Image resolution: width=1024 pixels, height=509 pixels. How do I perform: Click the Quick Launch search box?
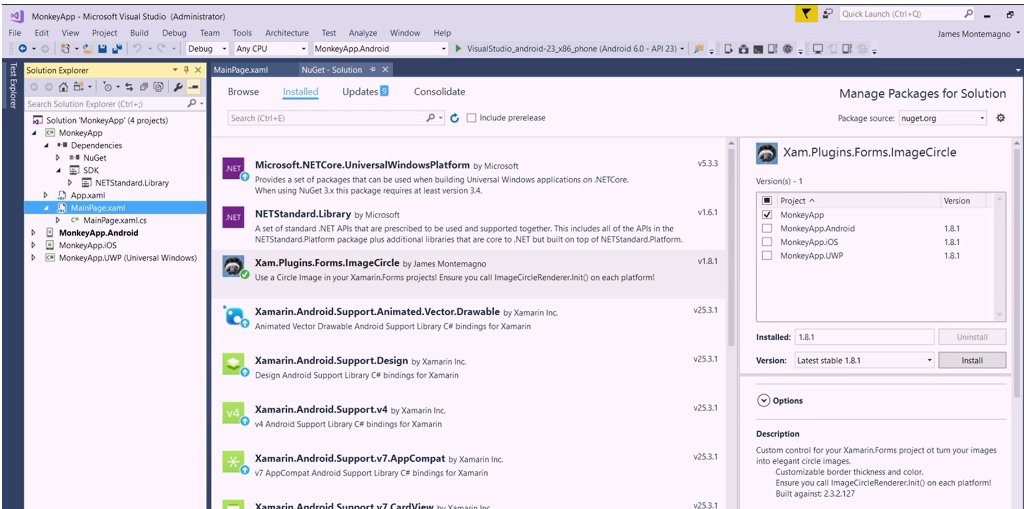click(x=907, y=14)
